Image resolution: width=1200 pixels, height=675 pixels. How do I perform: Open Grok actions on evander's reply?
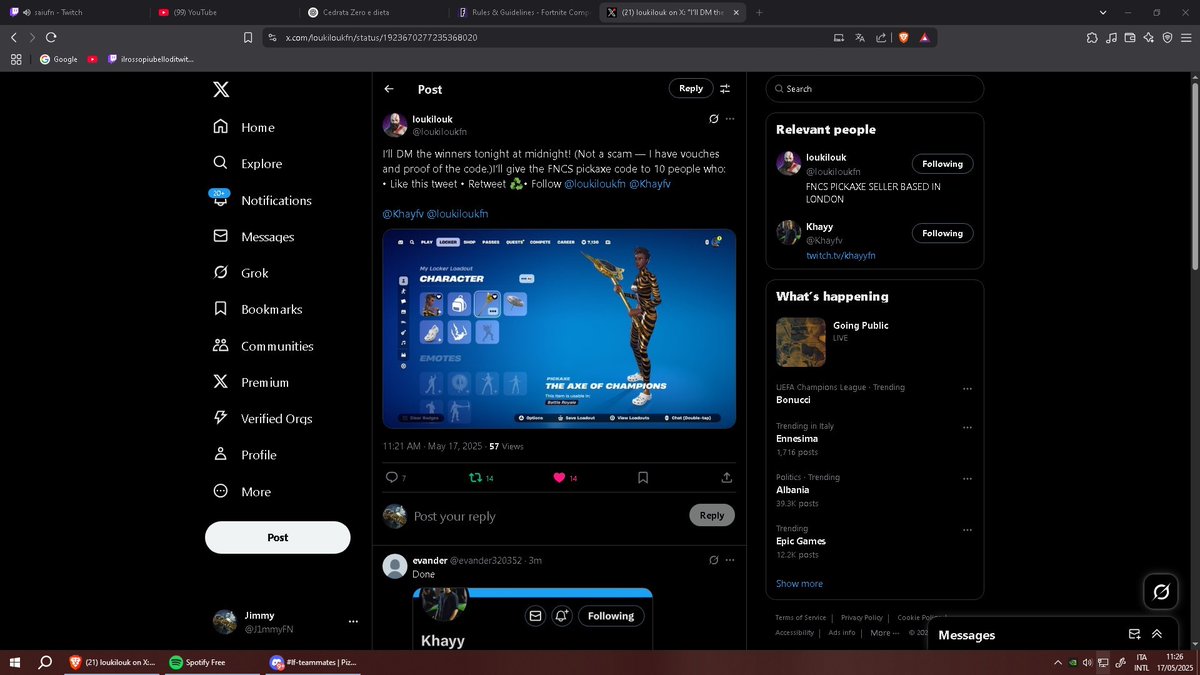coord(713,560)
